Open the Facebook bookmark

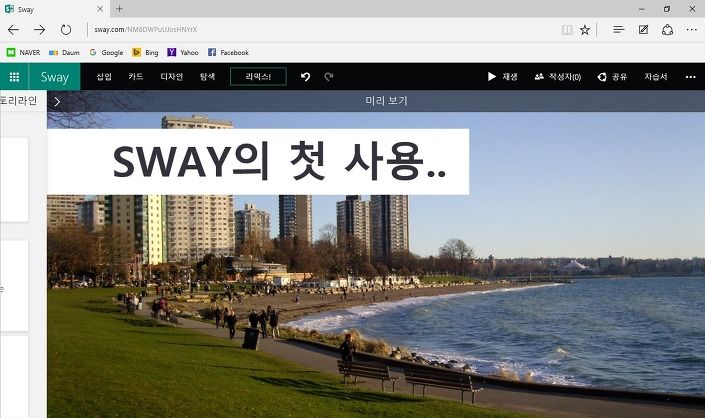(228, 53)
